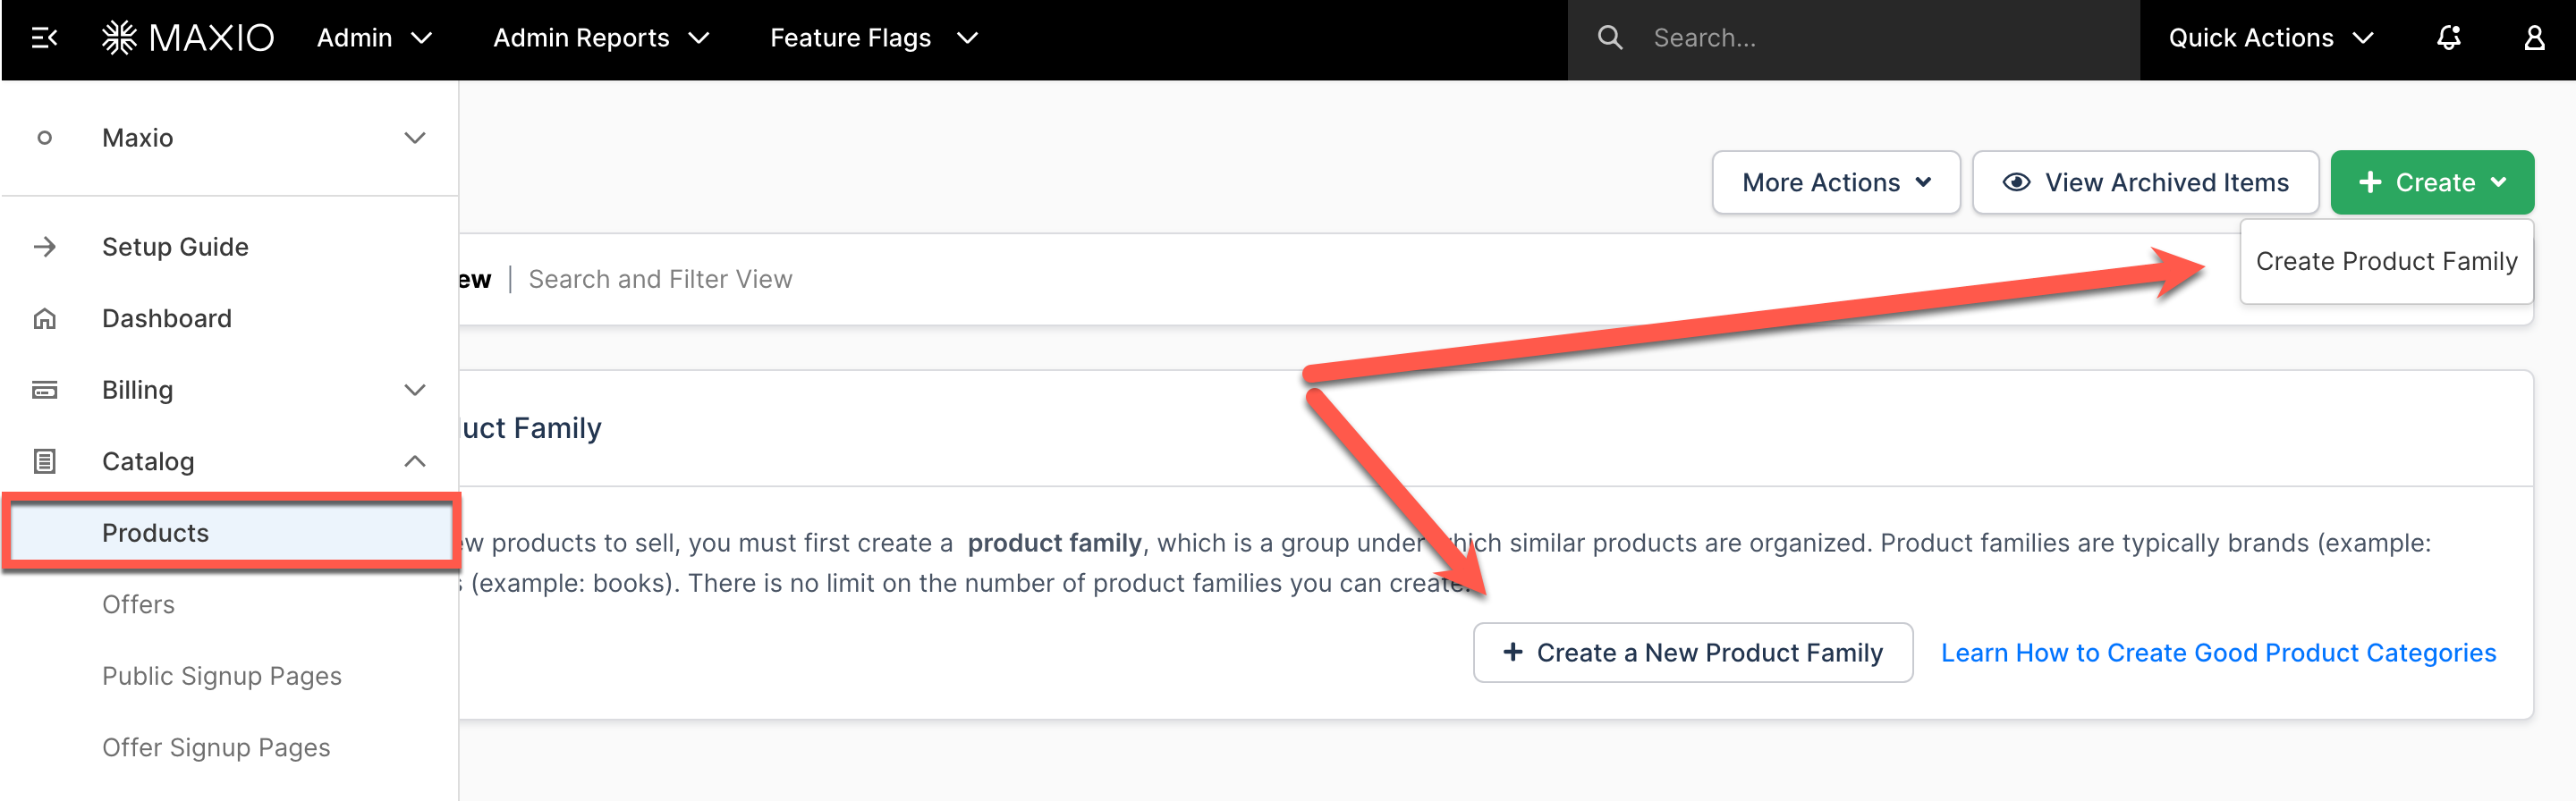The width and height of the screenshot is (2576, 801).
Task: Toggle View Archived Items
Action: (x=2145, y=183)
